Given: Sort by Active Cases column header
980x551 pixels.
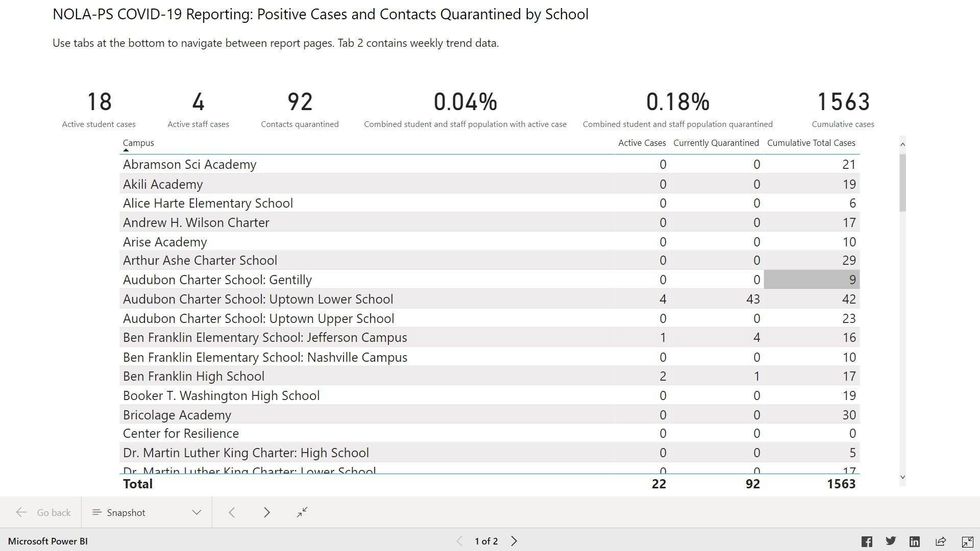Looking at the screenshot, I should point(641,143).
